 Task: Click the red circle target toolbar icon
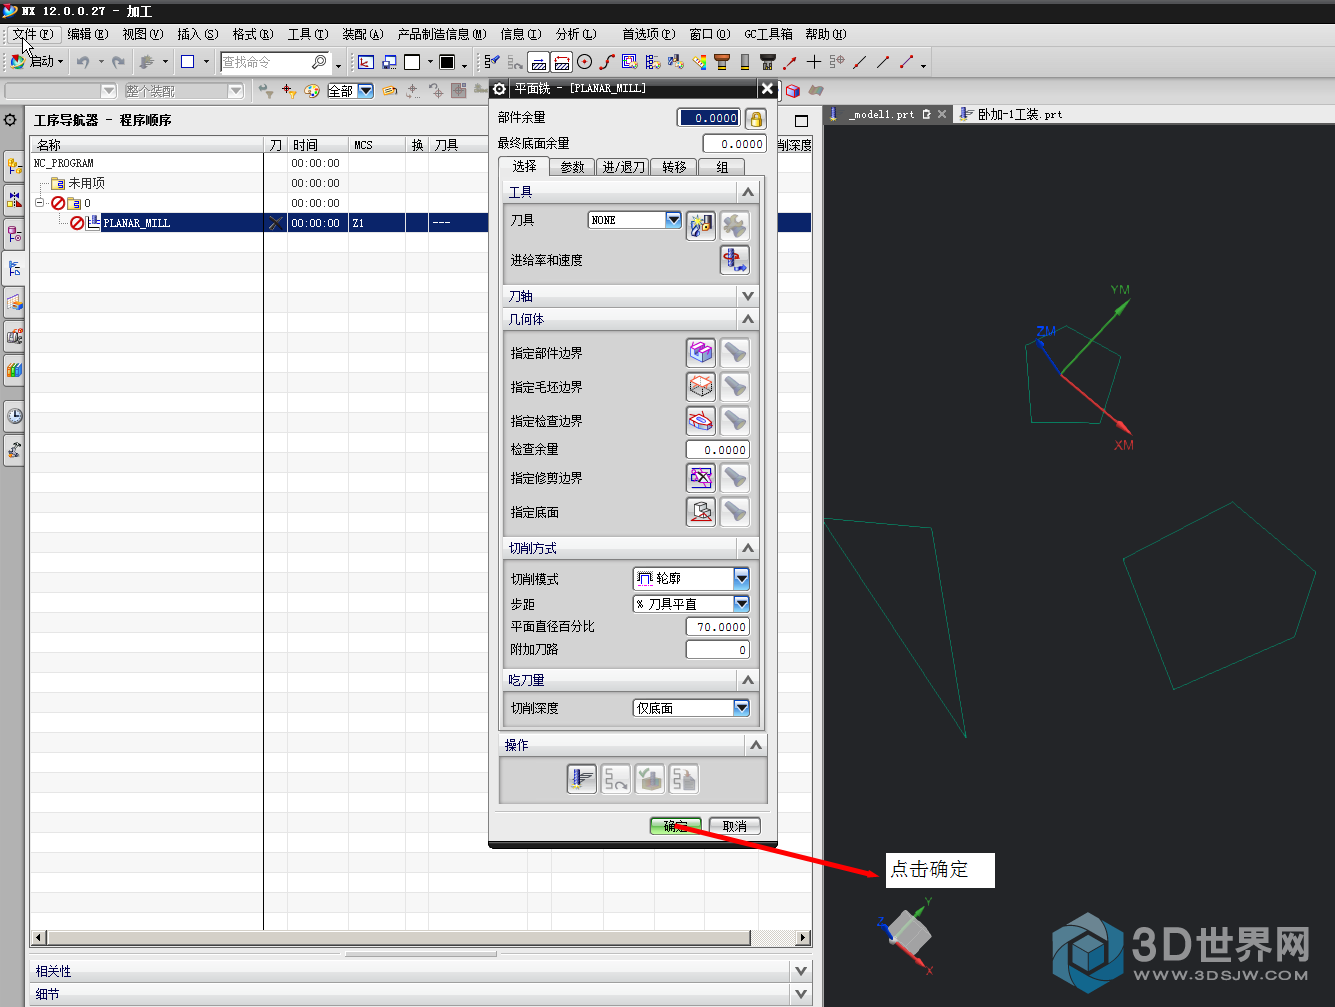[x=585, y=62]
